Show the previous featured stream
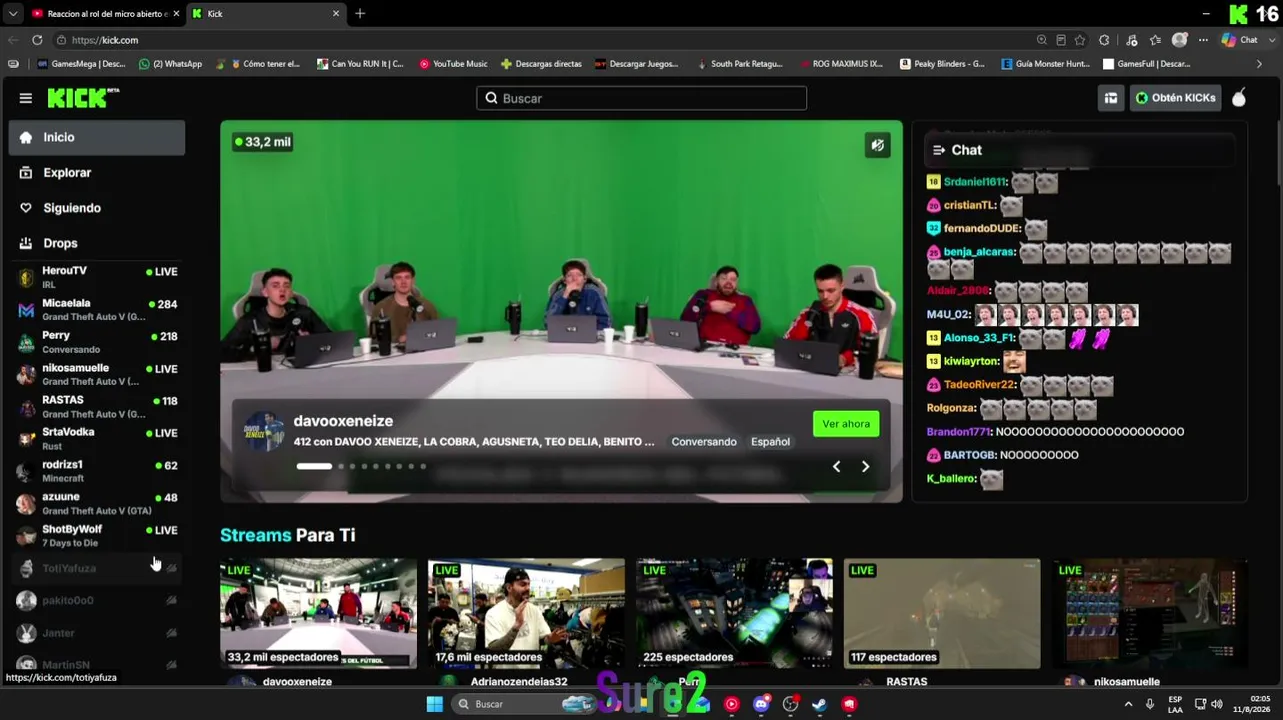Viewport: 1283px width, 720px height. point(837,467)
